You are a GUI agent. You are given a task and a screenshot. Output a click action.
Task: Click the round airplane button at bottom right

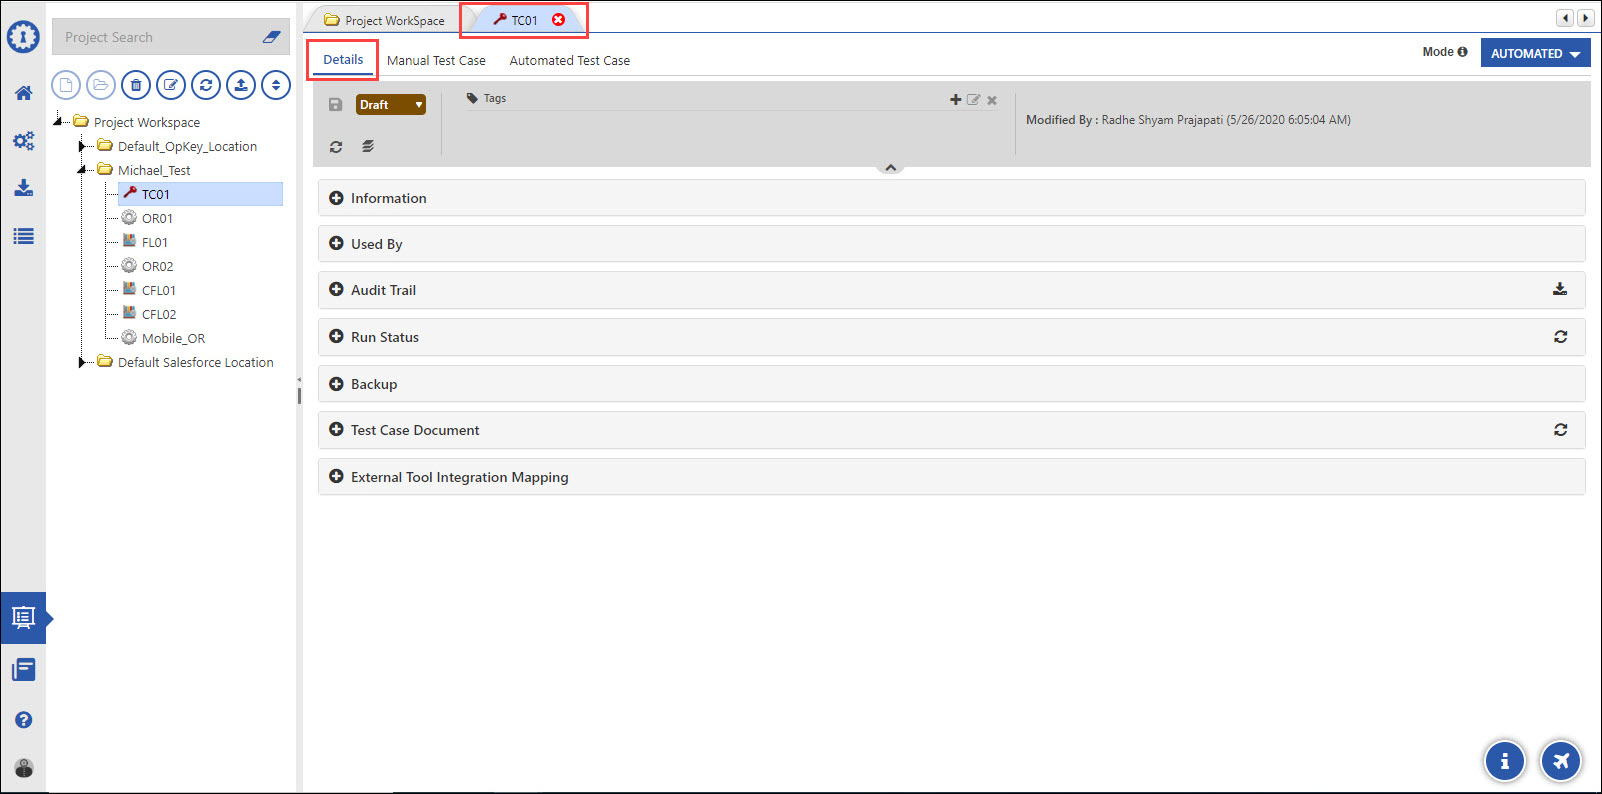(1561, 761)
